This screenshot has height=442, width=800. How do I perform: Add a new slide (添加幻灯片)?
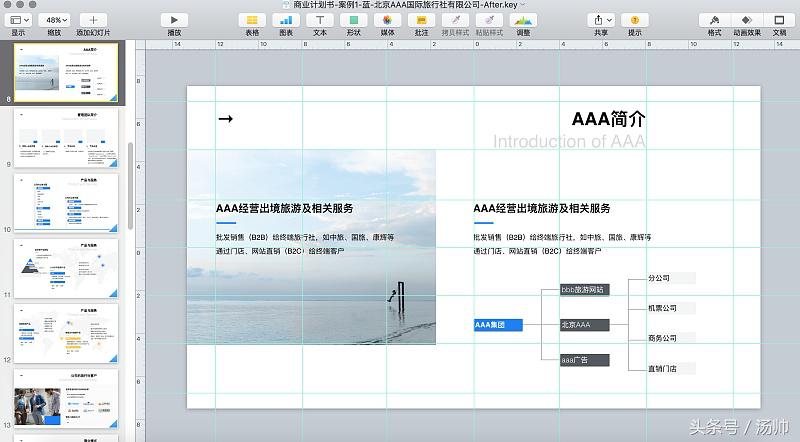(93, 20)
